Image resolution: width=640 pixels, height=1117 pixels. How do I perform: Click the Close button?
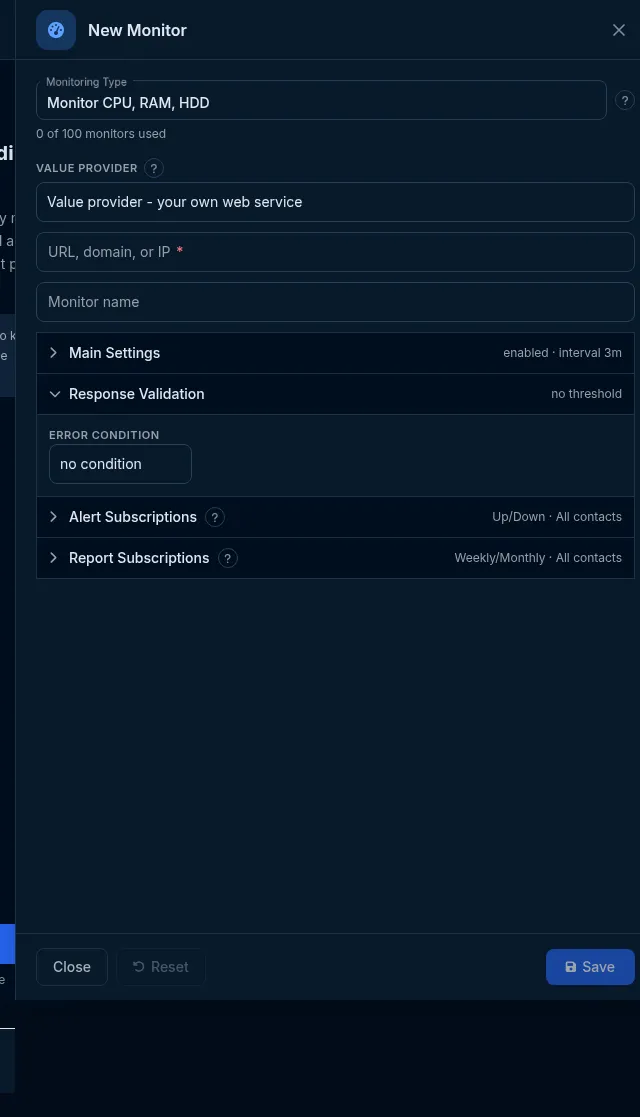[x=72, y=967]
